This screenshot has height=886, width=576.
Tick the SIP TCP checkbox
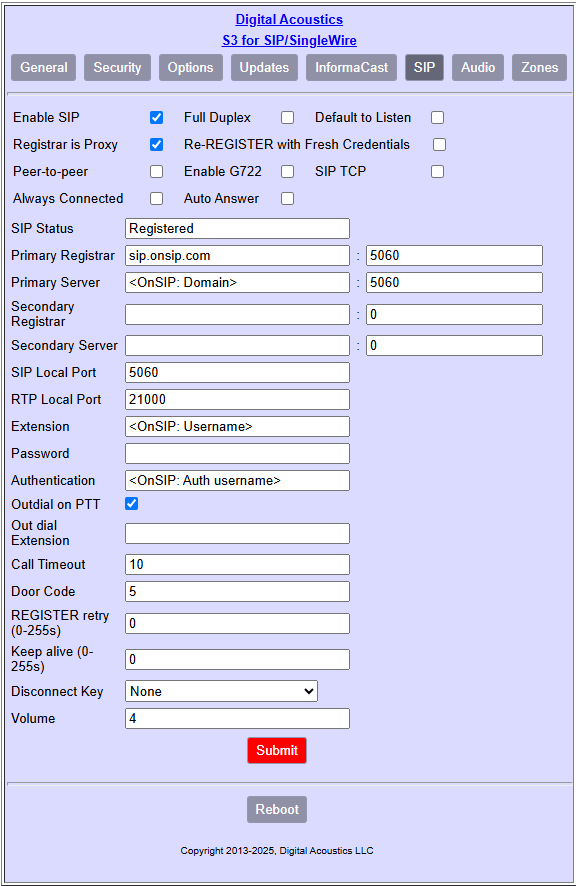[438, 172]
